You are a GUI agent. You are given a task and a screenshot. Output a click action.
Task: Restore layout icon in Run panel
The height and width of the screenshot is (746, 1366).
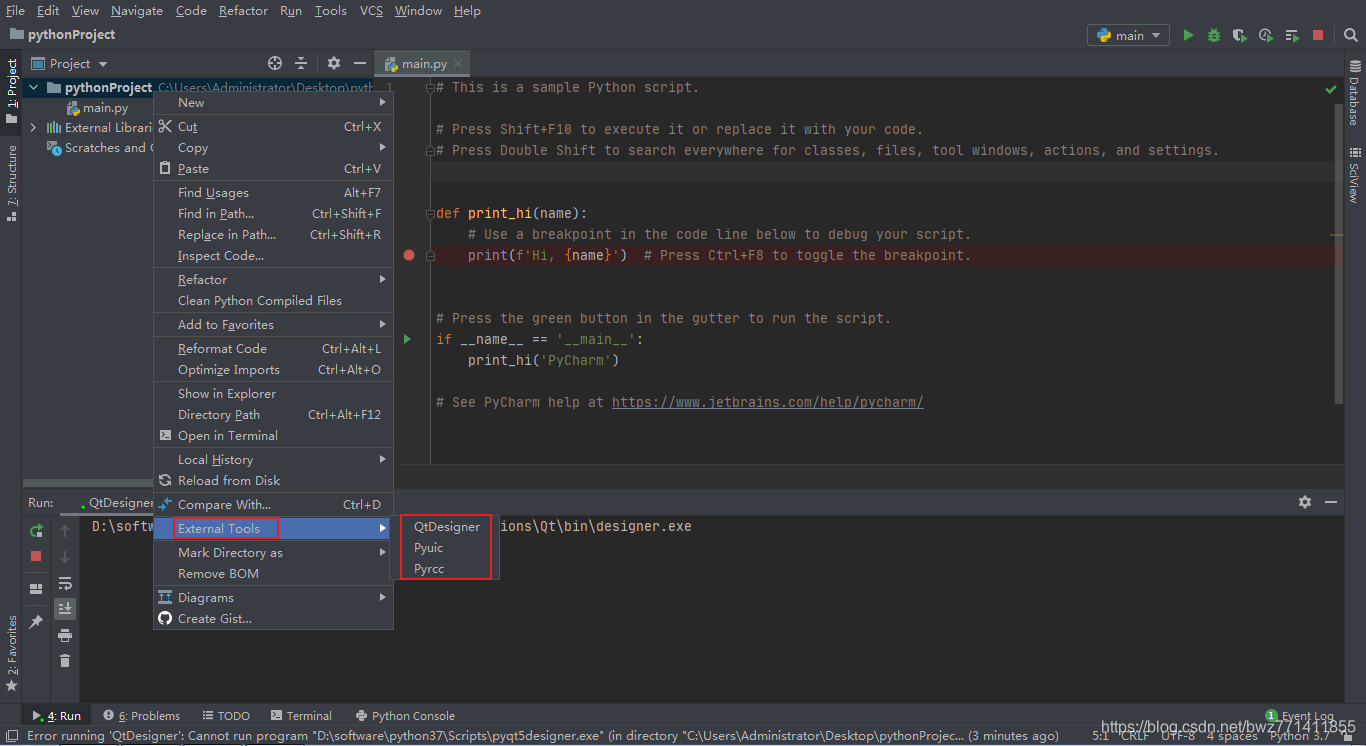click(36, 589)
